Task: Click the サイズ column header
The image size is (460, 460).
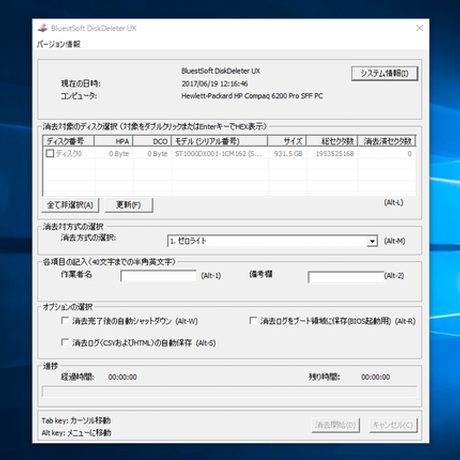Action: point(287,141)
